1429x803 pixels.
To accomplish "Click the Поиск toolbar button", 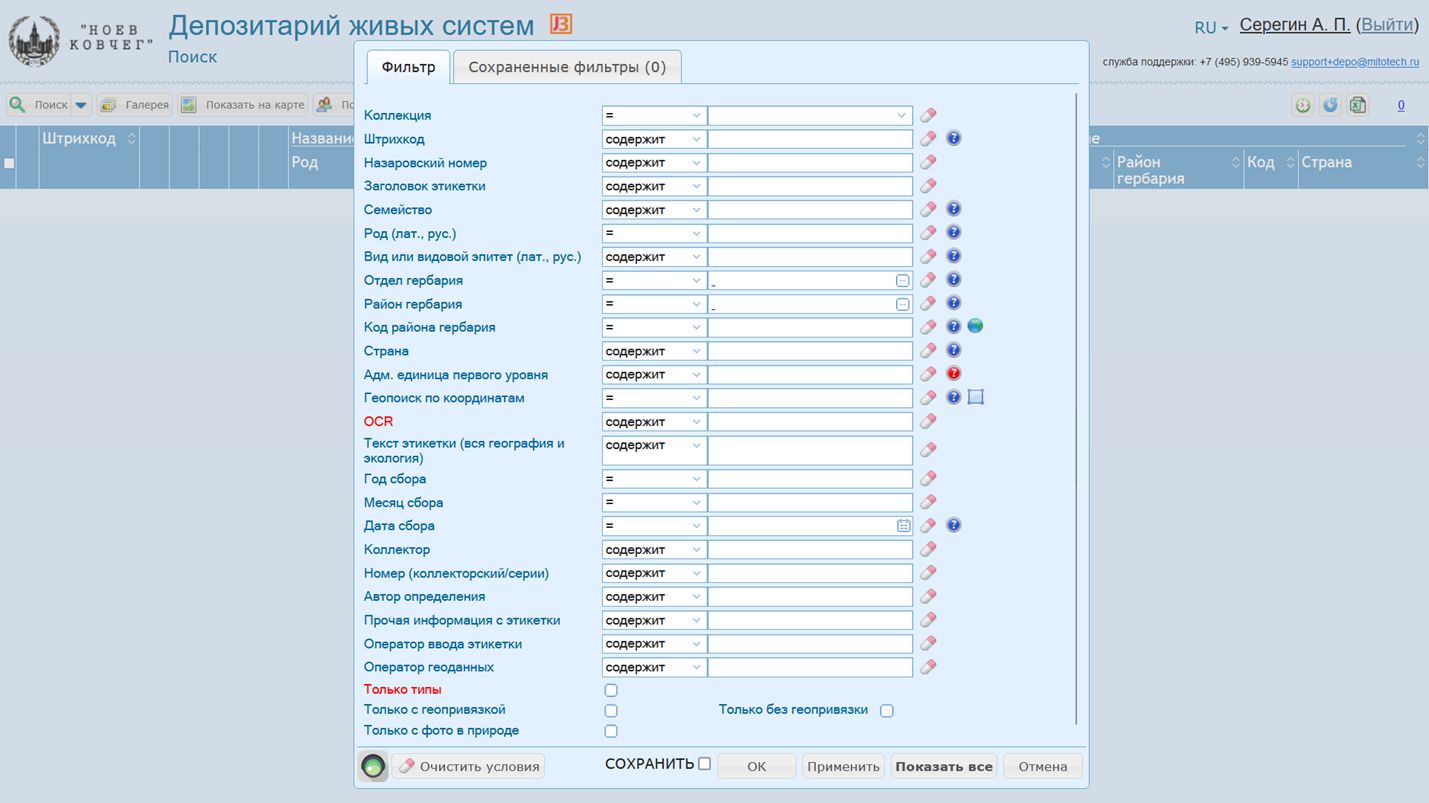I will [39, 105].
